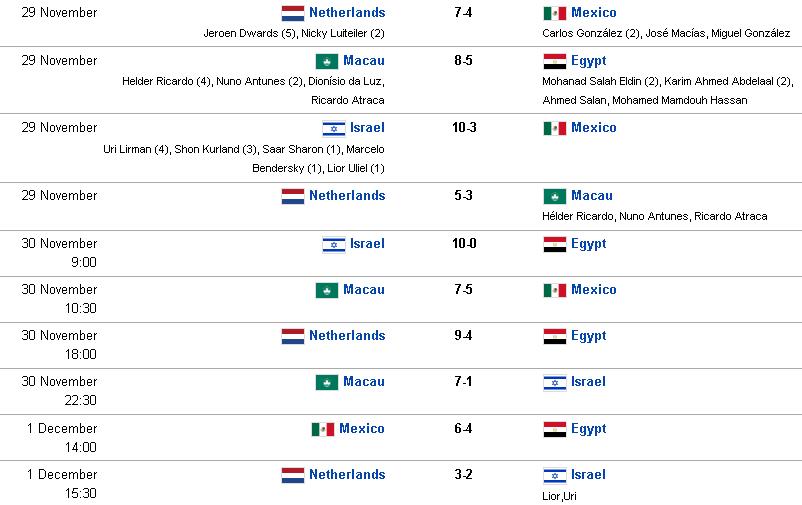
Task: Open the Egypt link in the 8-5 match
Action: coord(588,61)
